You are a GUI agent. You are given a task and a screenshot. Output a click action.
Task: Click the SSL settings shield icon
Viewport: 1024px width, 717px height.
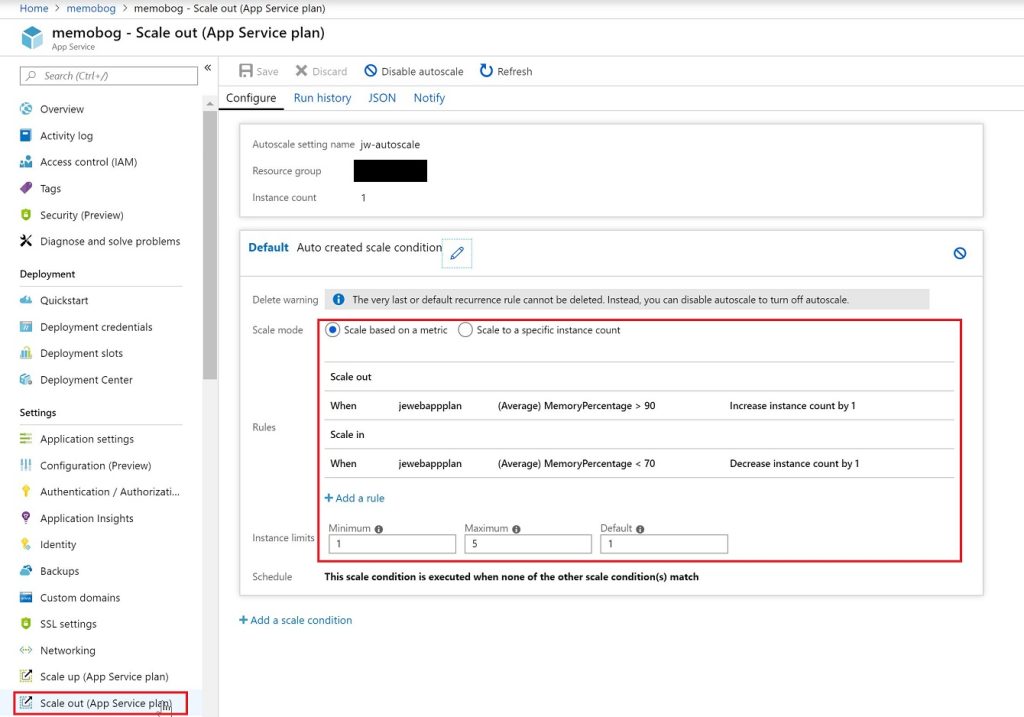tap(25, 624)
